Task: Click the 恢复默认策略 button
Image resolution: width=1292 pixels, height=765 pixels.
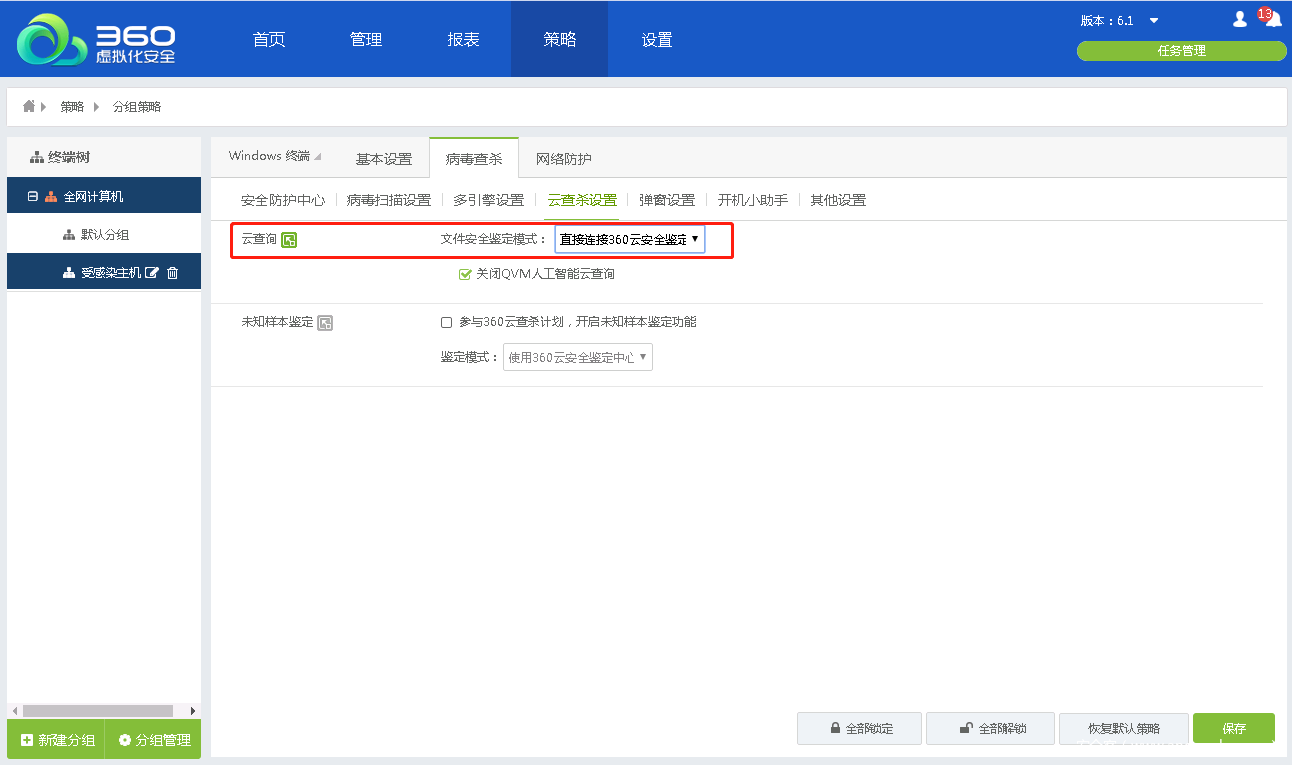Action: click(1123, 728)
